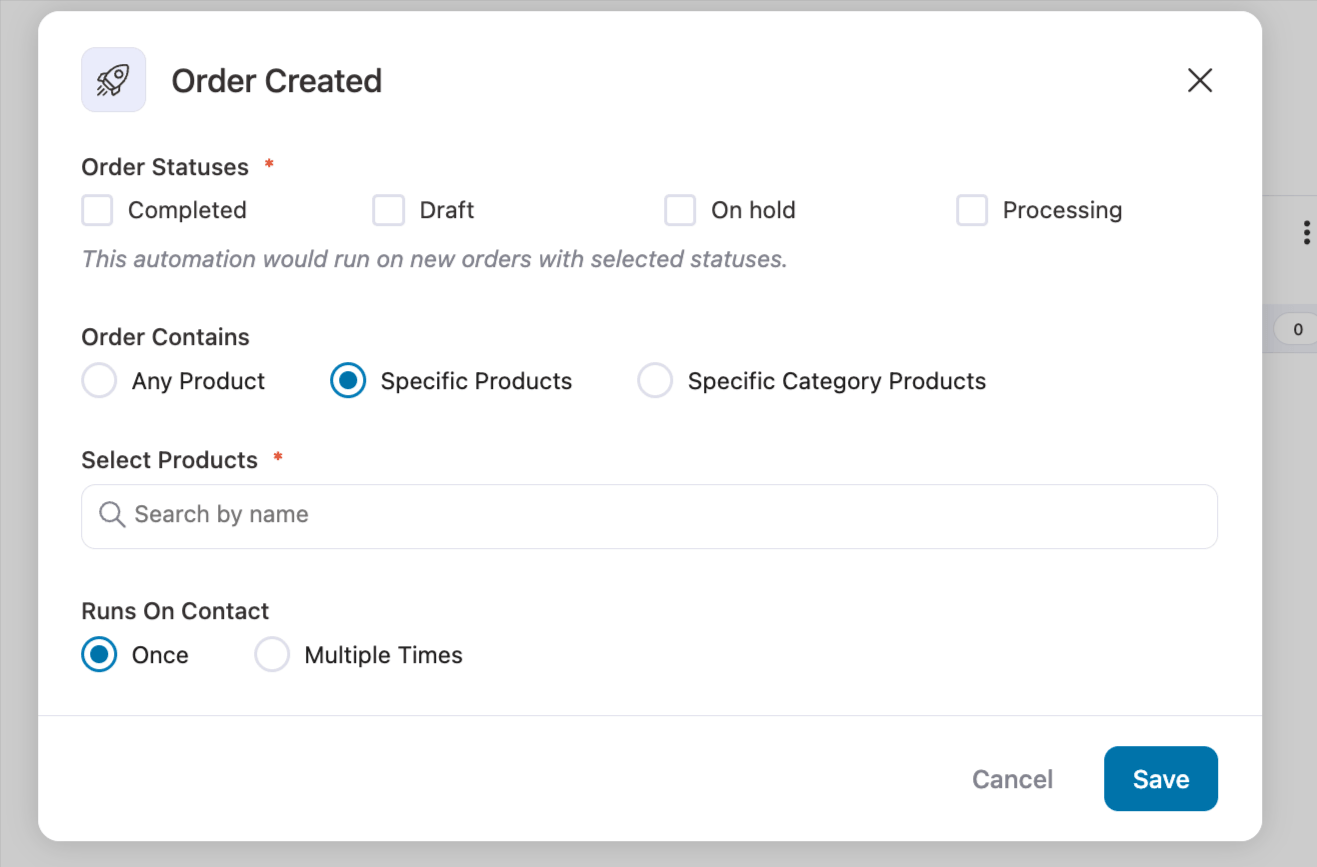The image size is (1317, 867).
Task: Click the Order Contains label
Action: pos(165,337)
